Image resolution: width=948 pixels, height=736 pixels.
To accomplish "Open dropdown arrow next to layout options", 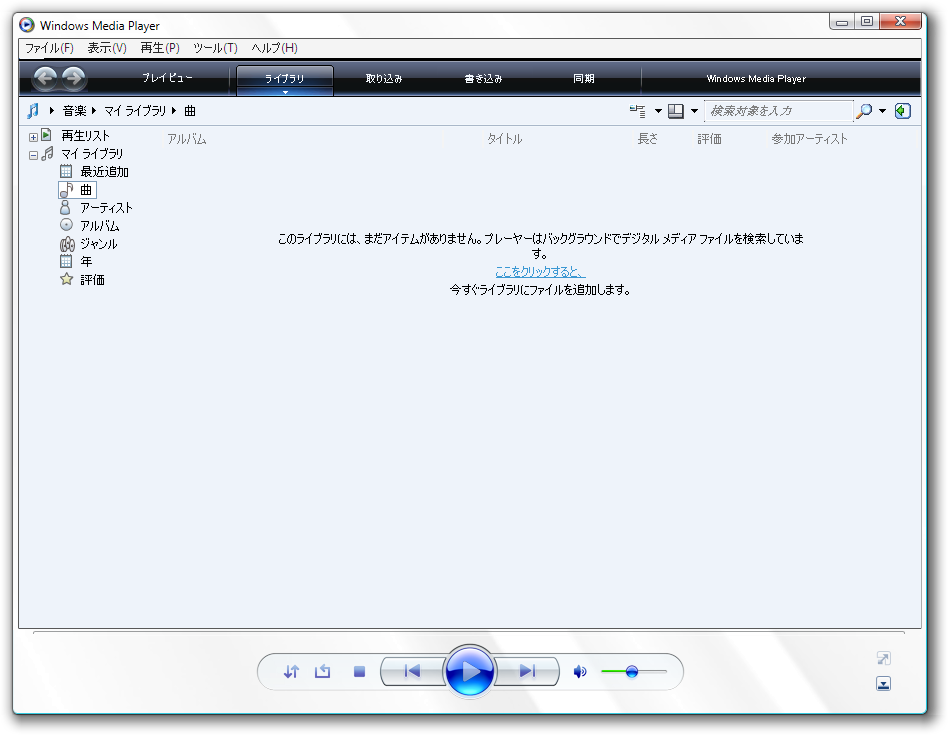I will tap(658, 111).
